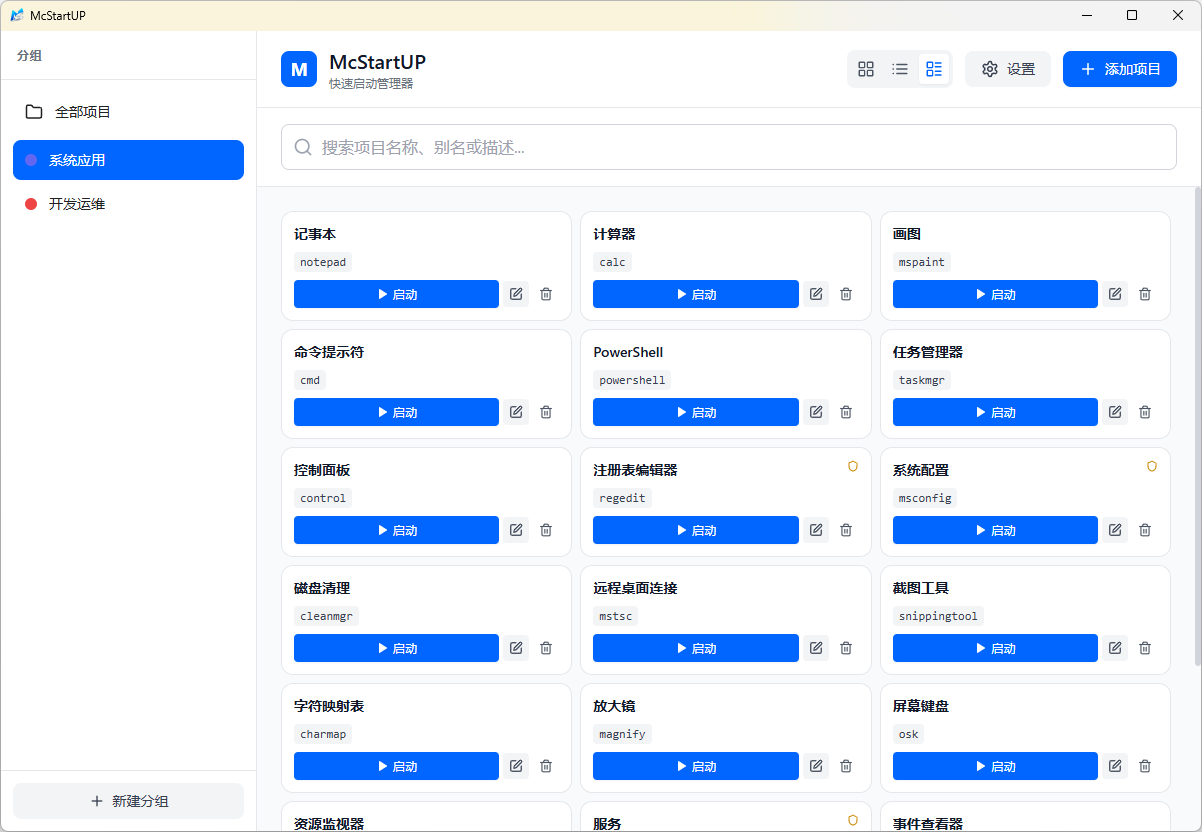The height and width of the screenshot is (832, 1202).
Task: Delete the 系统配置 item
Action: click(x=1145, y=530)
